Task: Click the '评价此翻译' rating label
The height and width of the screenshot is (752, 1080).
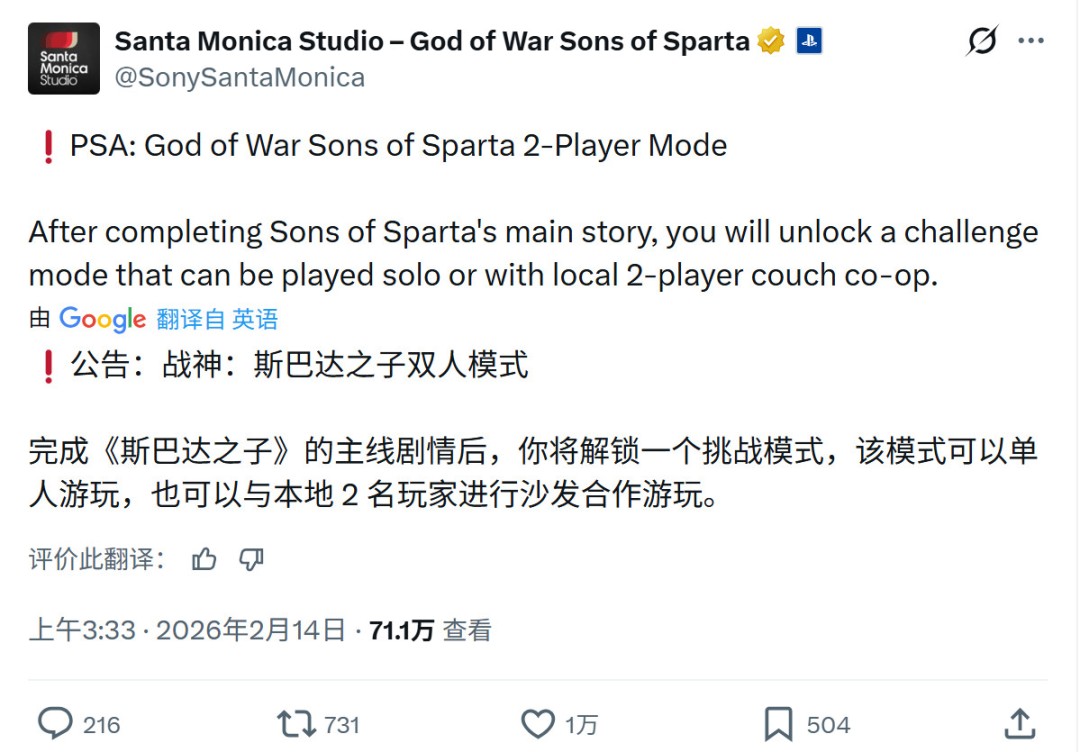Action: (88, 560)
